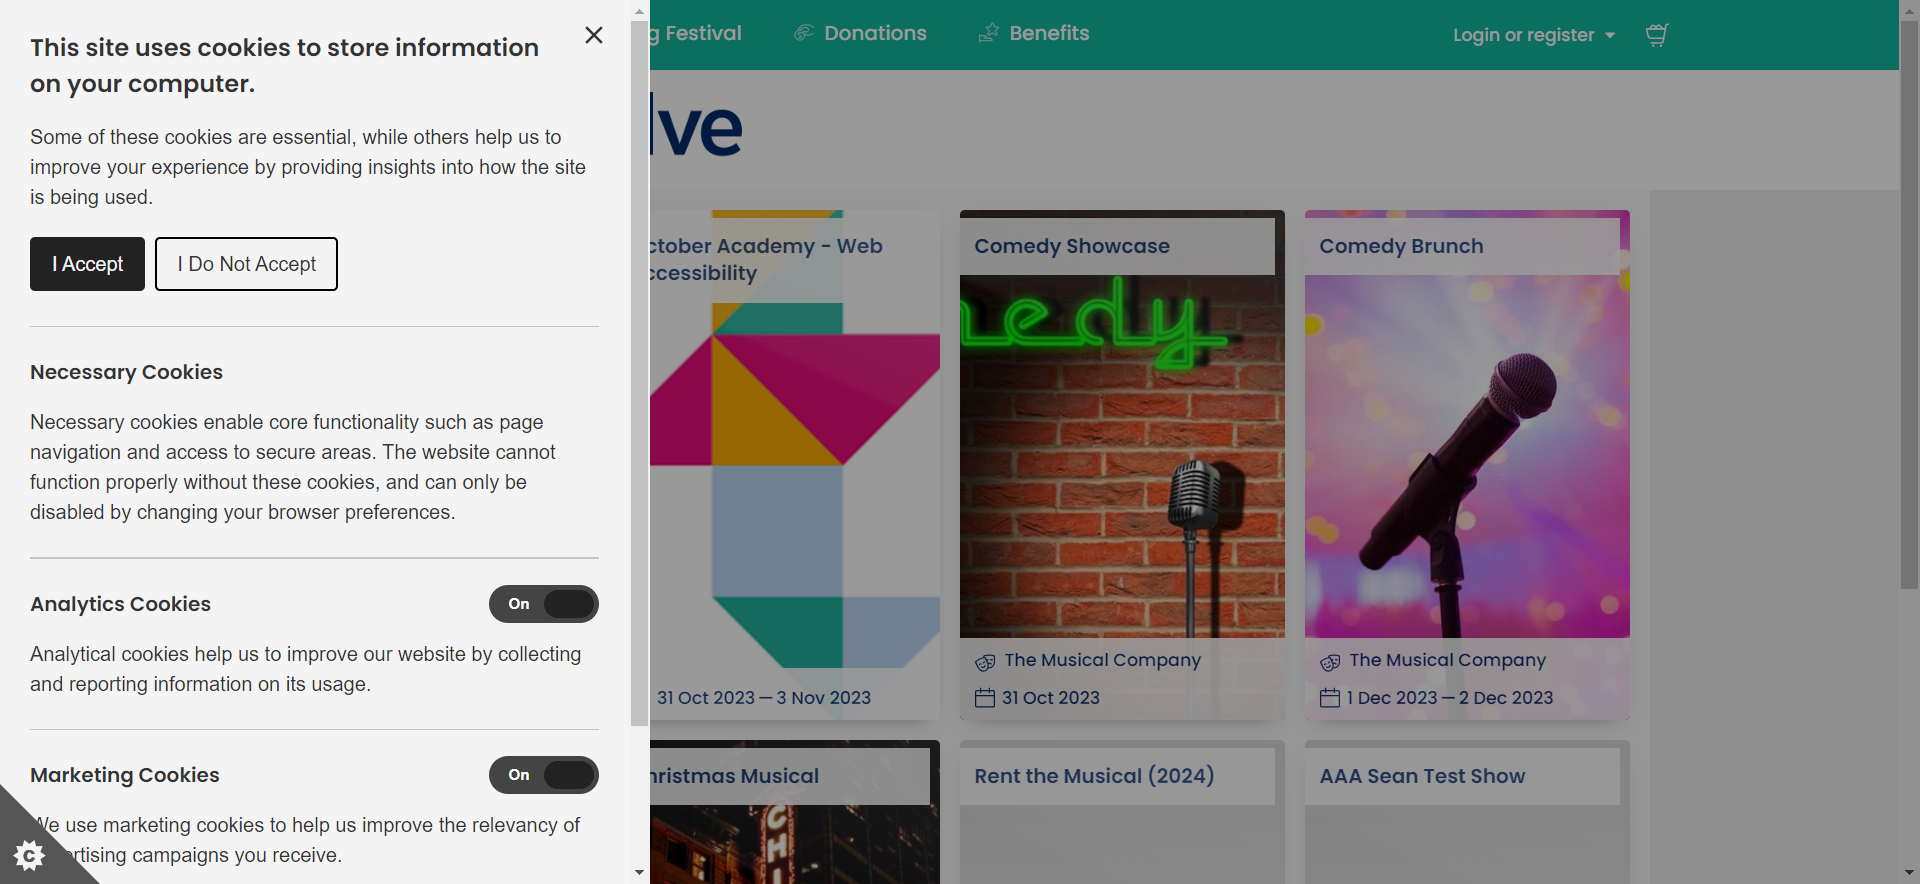1920x884 pixels.
Task: Open the AAA Sean Test Show event
Action: pyautogui.click(x=1422, y=776)
